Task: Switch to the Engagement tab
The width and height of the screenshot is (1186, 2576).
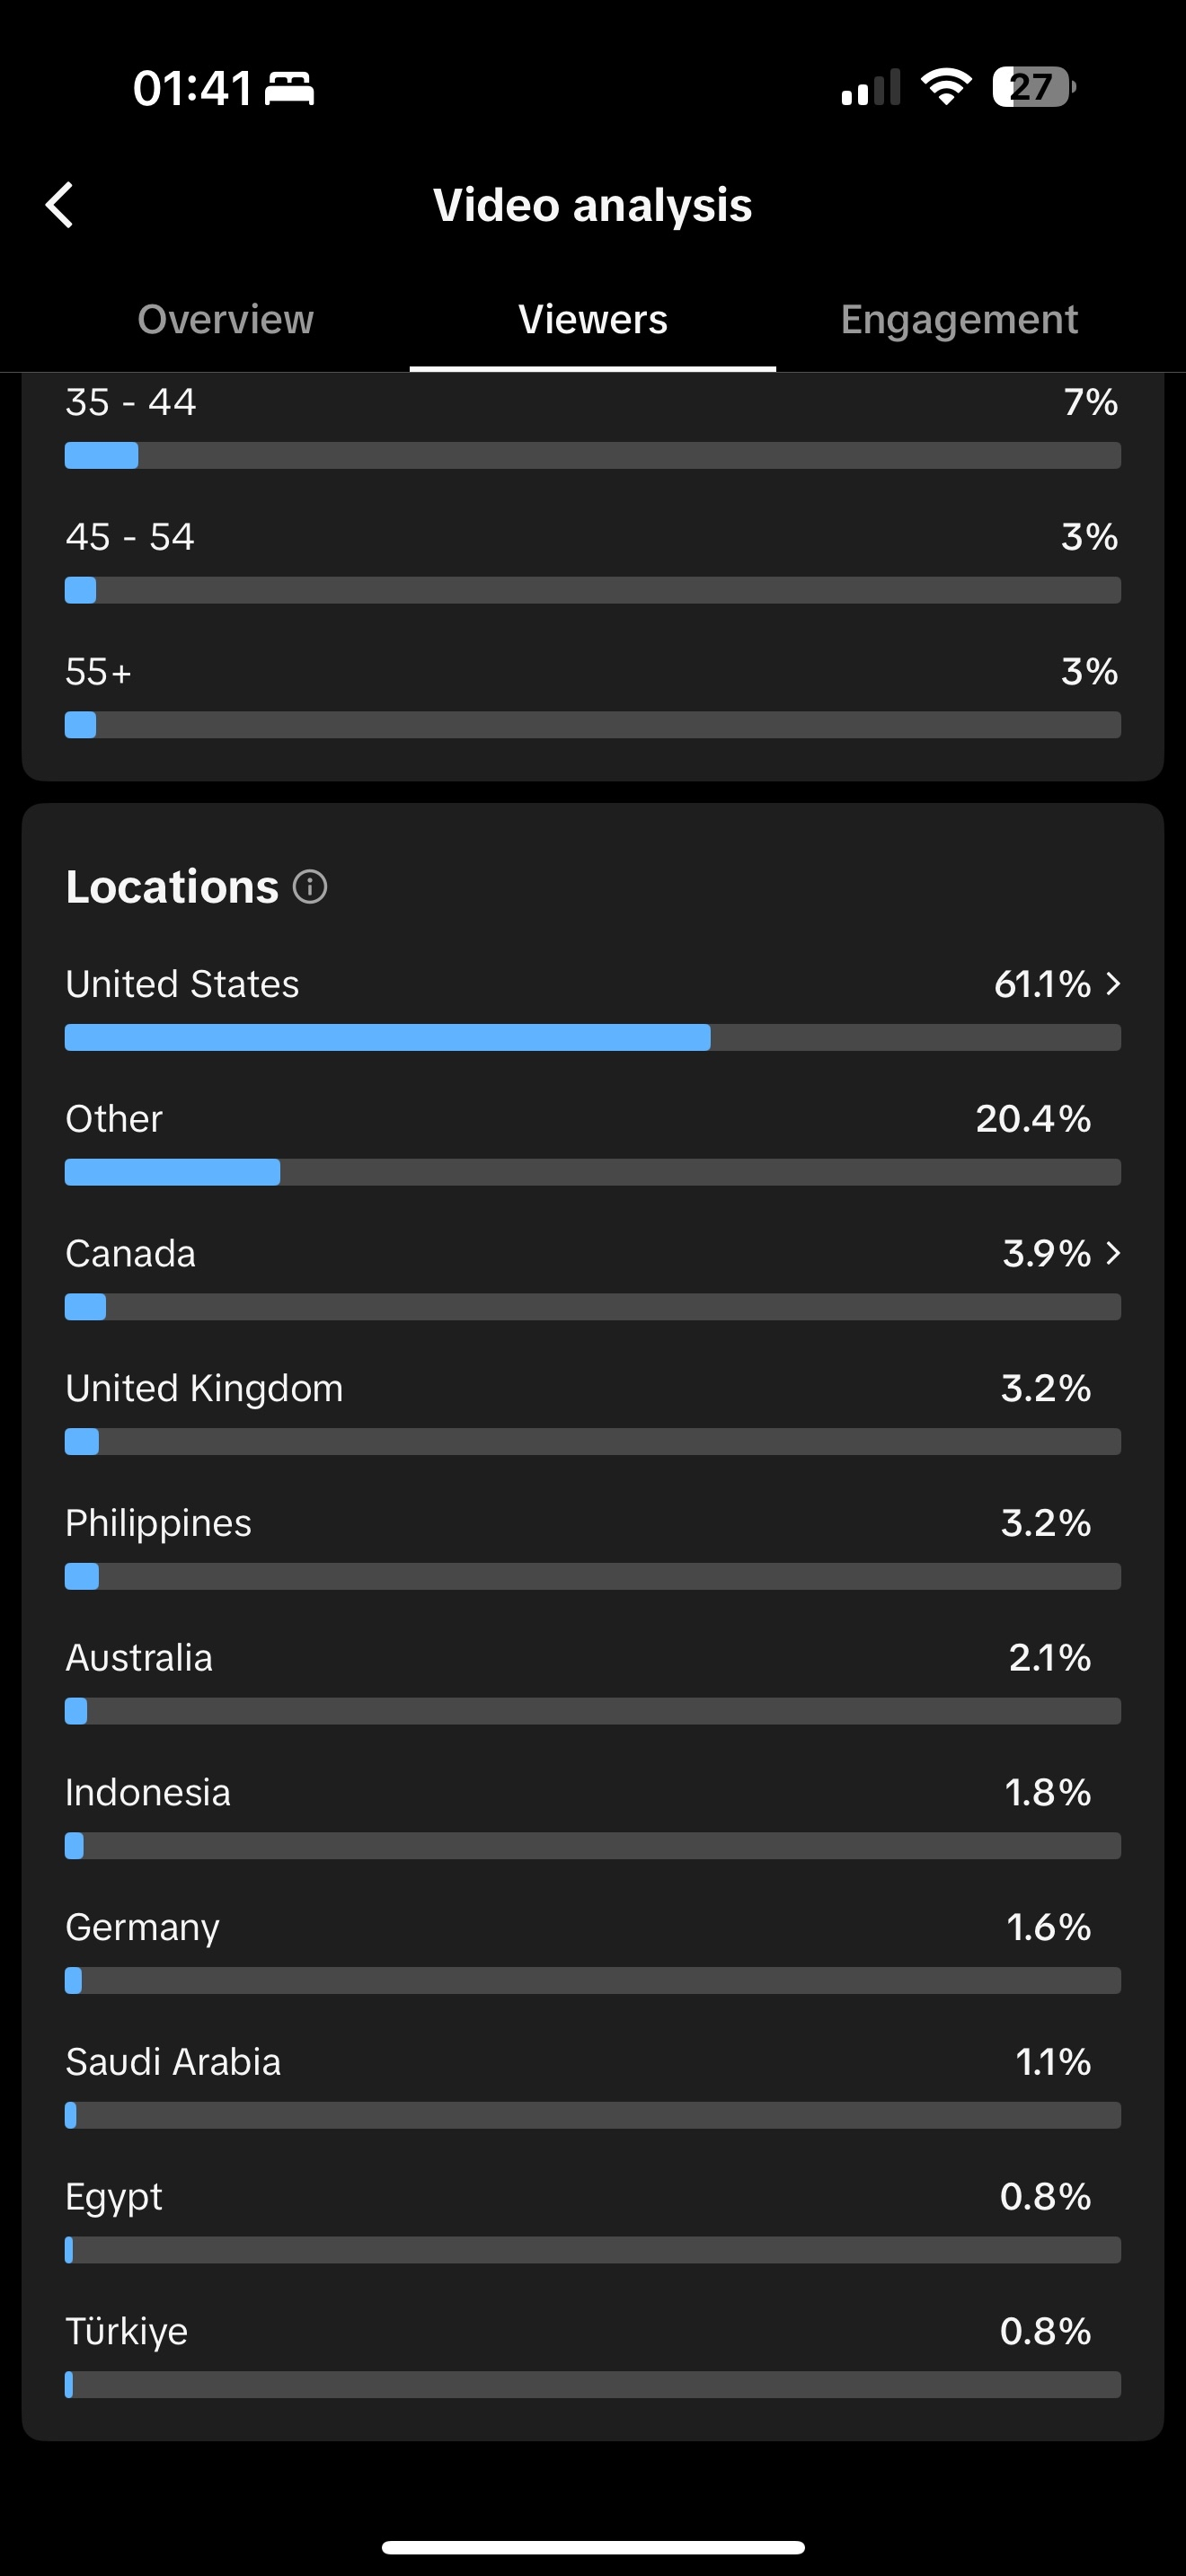Action: [x=959, y=320]
